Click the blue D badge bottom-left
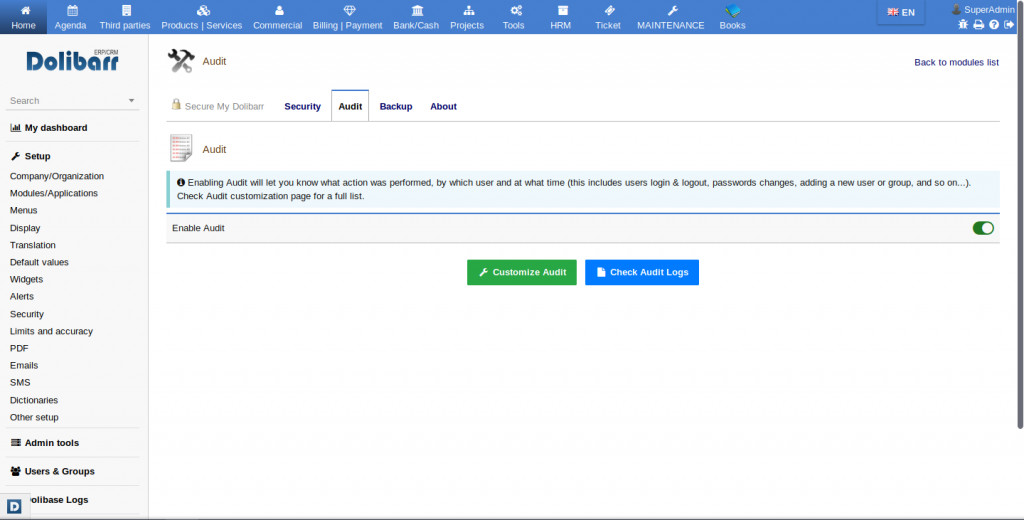The height and width of the screenshot is (520, 1024). [14, 506]
